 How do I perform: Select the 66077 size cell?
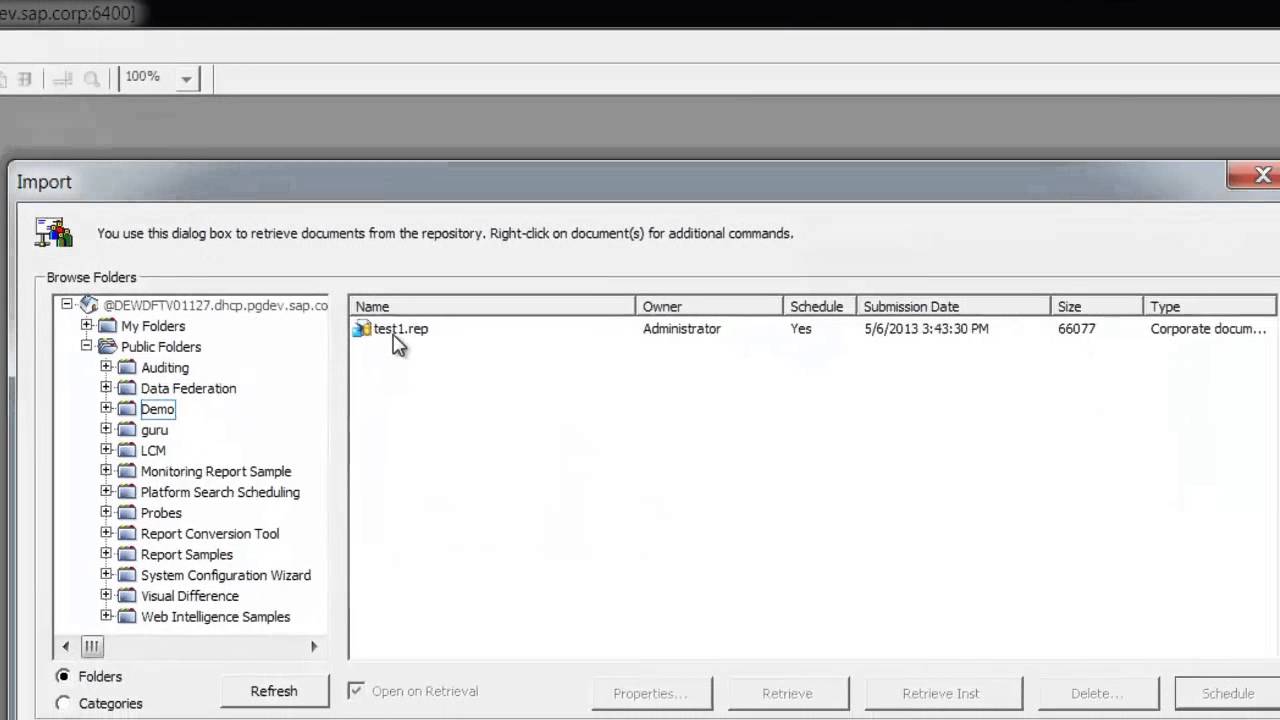1077,329
